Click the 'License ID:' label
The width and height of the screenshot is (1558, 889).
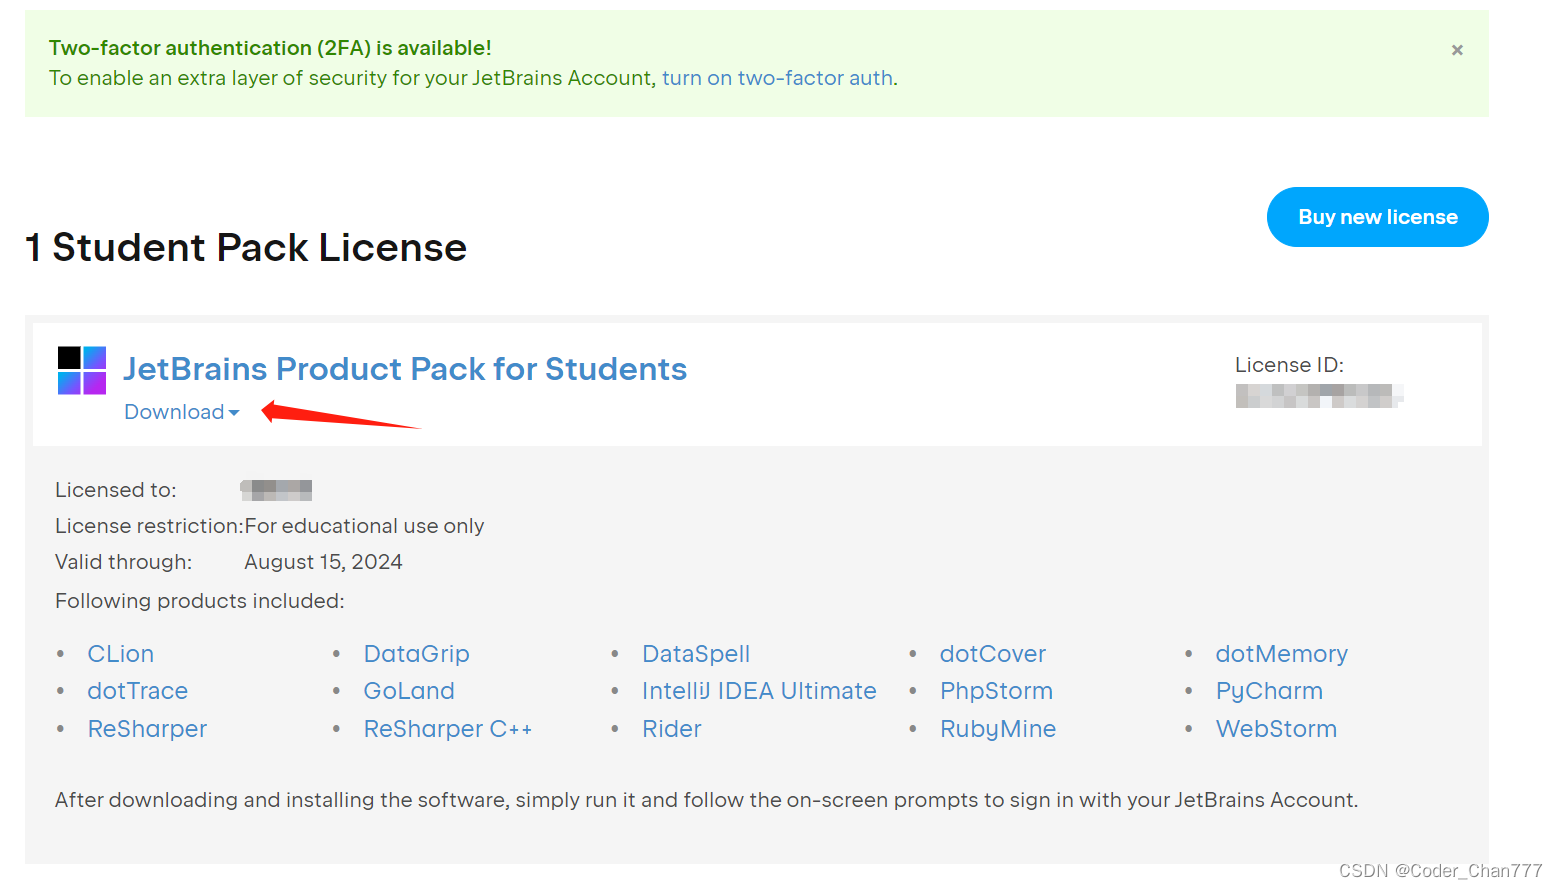pyautogui.click(x=1289, y=365)
